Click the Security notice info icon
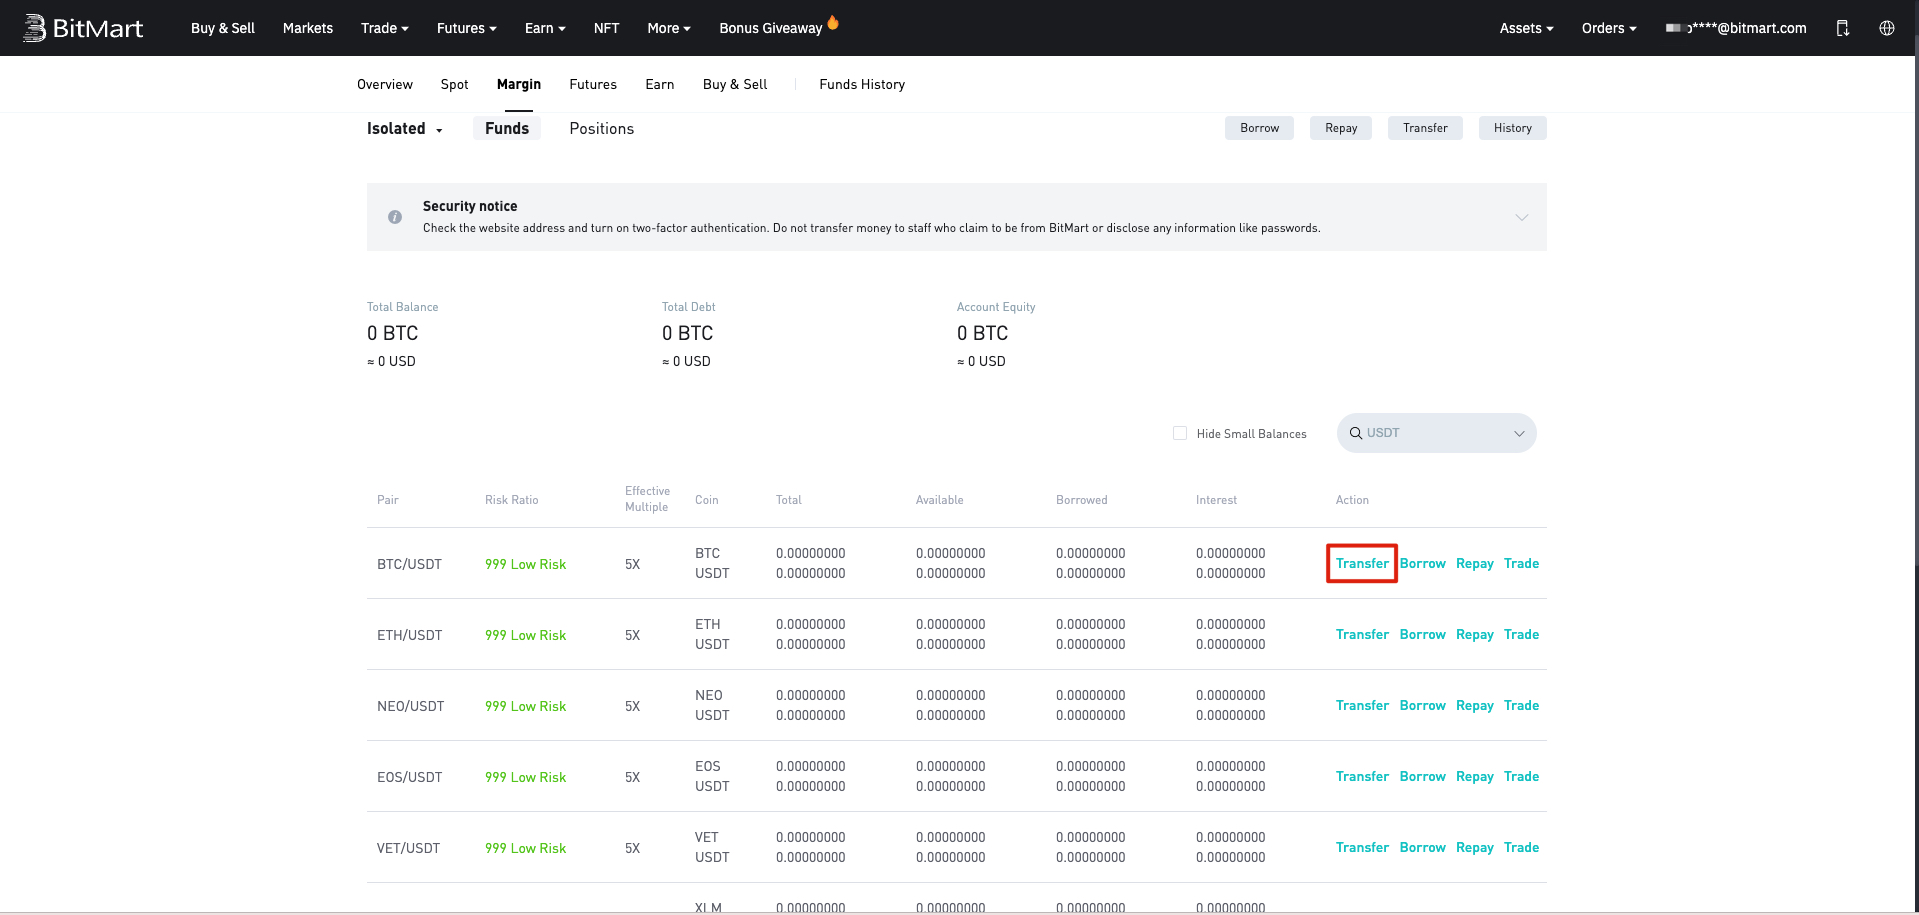This screenshot has width=1919, height=915. (395, 217)
